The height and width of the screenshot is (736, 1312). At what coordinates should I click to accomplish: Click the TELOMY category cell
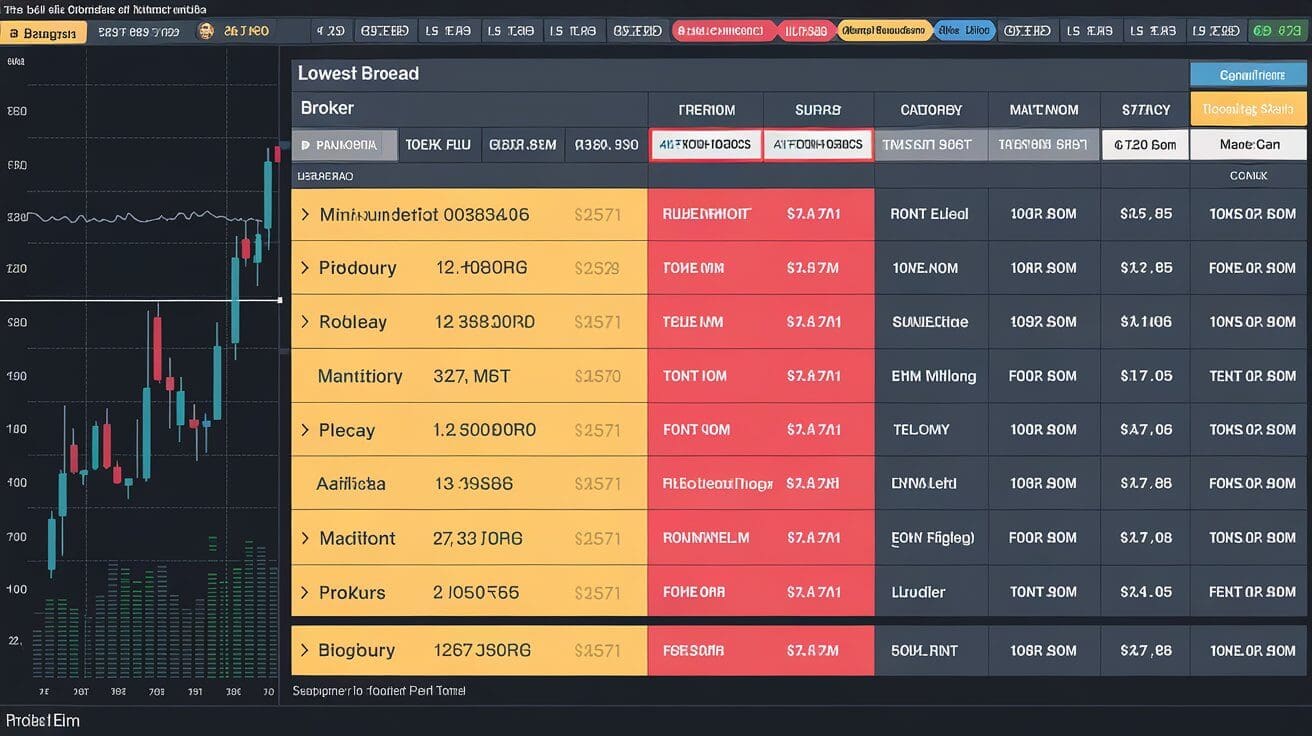[921, 430]
